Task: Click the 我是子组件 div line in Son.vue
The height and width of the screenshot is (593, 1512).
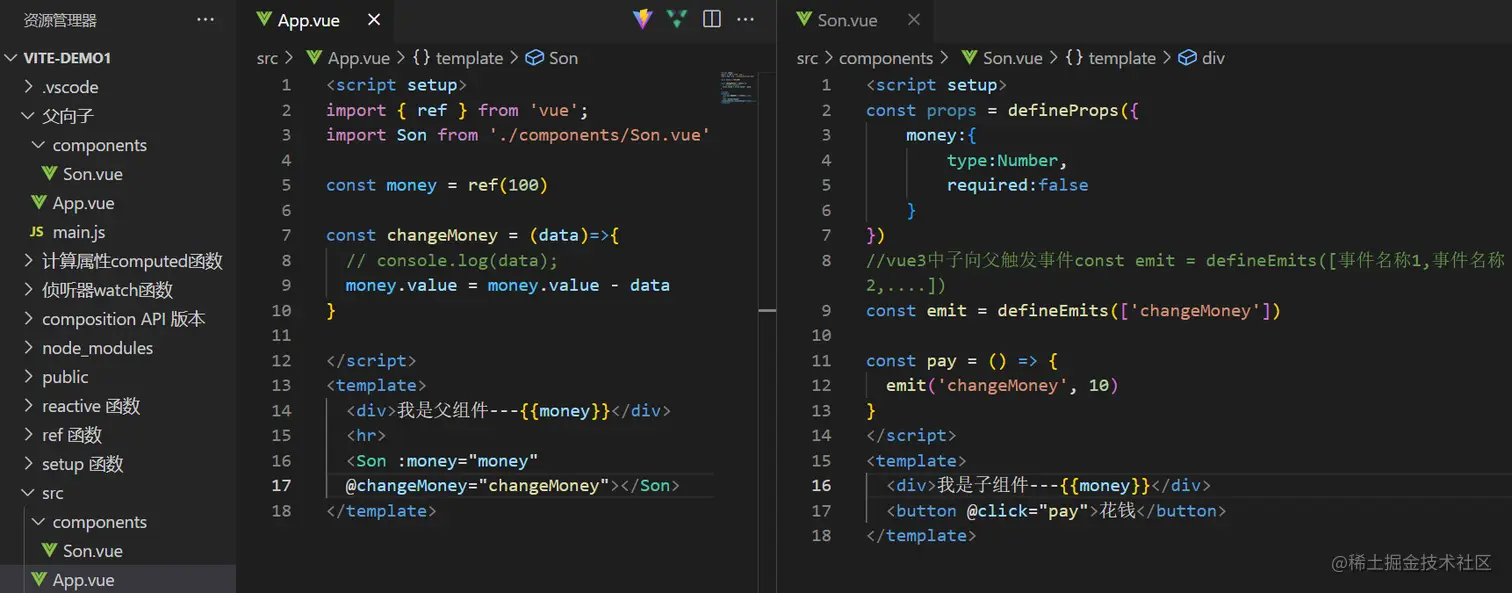Action: (1048, 485)
